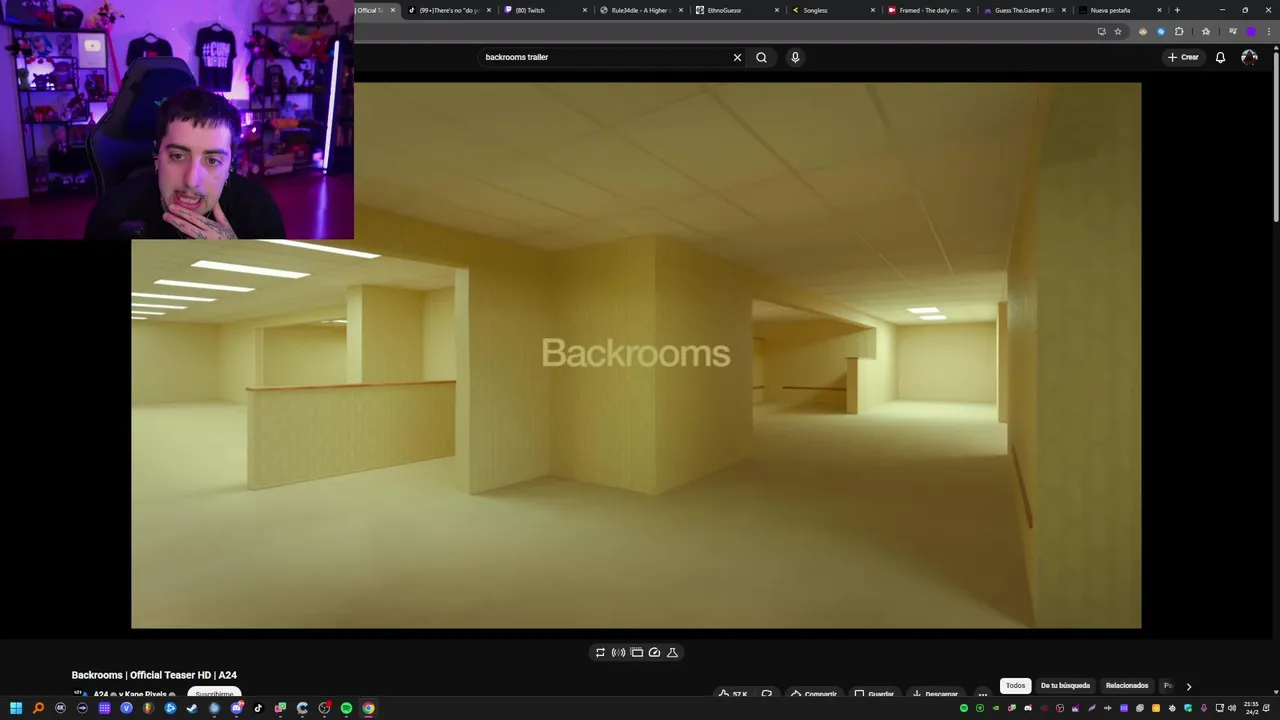Click the YouTube search magnifier button
1280x720 pixels.
(x=761, y=57)
